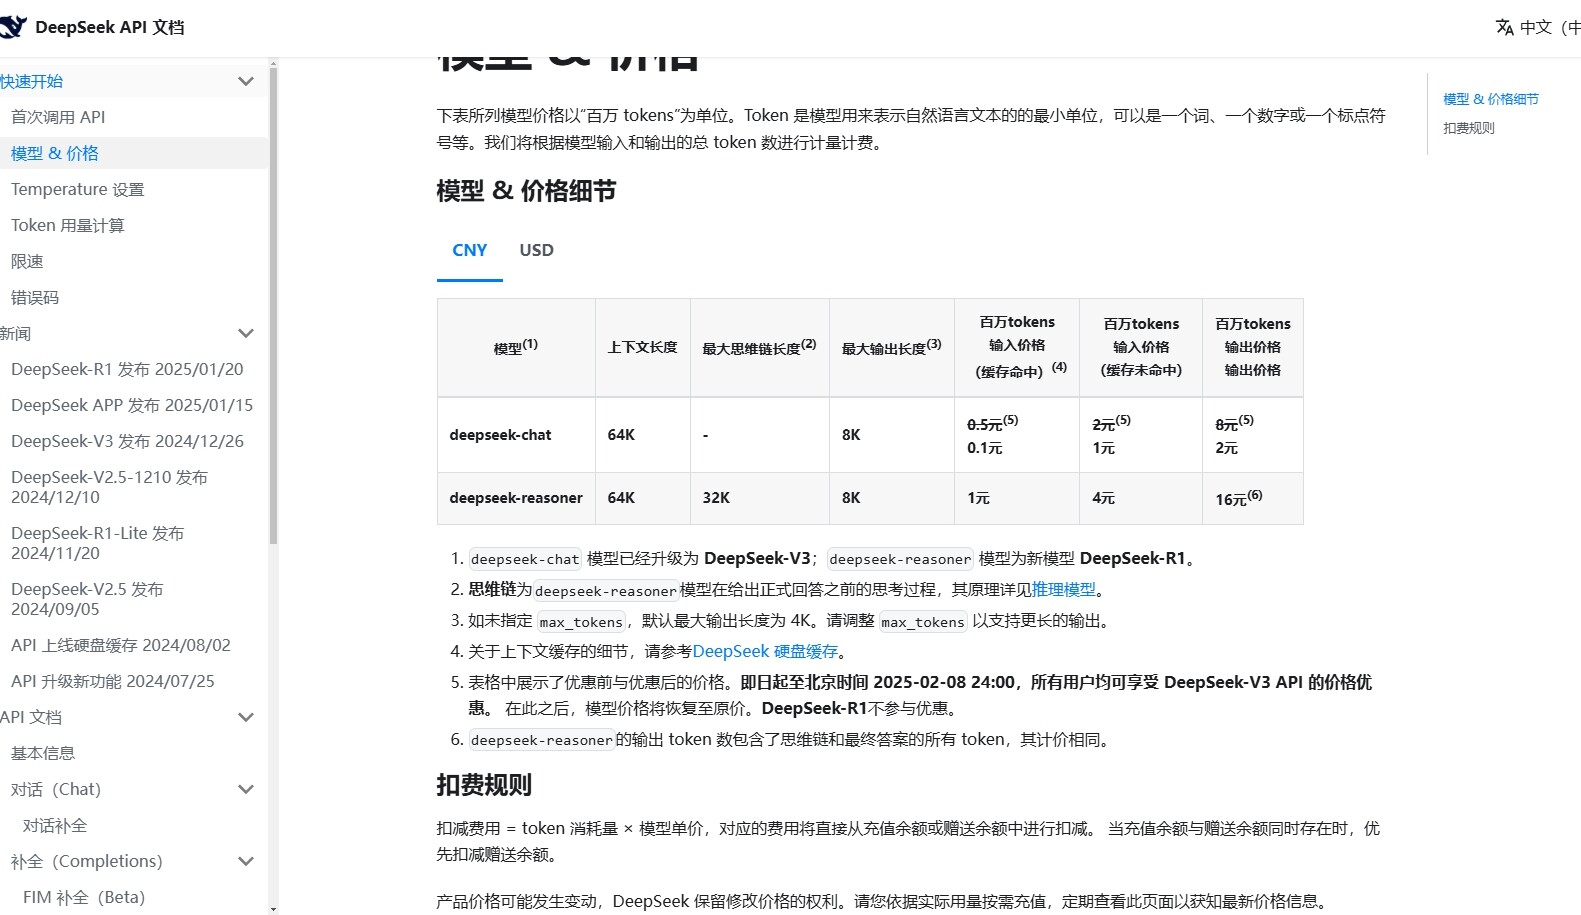Open FIM 补全（Beta） page
Image resolution: width=1581 pixels, height=915 pixels.
84,897
